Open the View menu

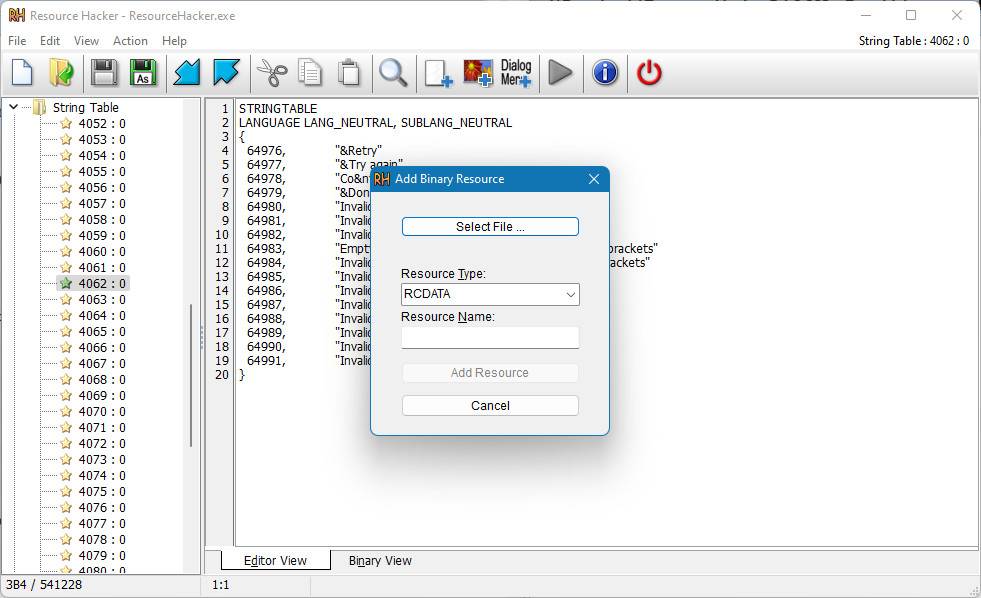[86, 41]
